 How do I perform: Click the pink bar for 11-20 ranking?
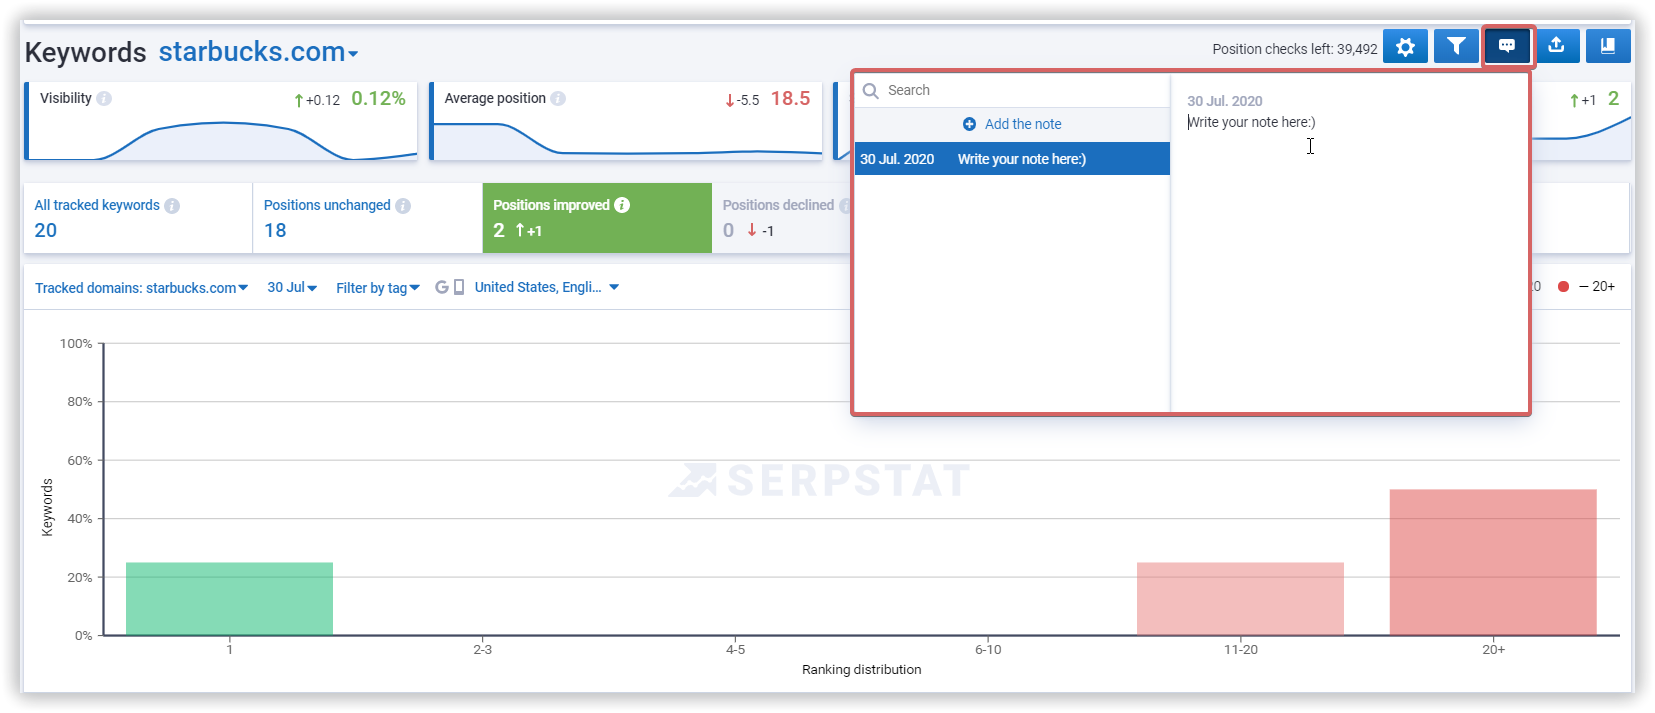(1240, 599)
